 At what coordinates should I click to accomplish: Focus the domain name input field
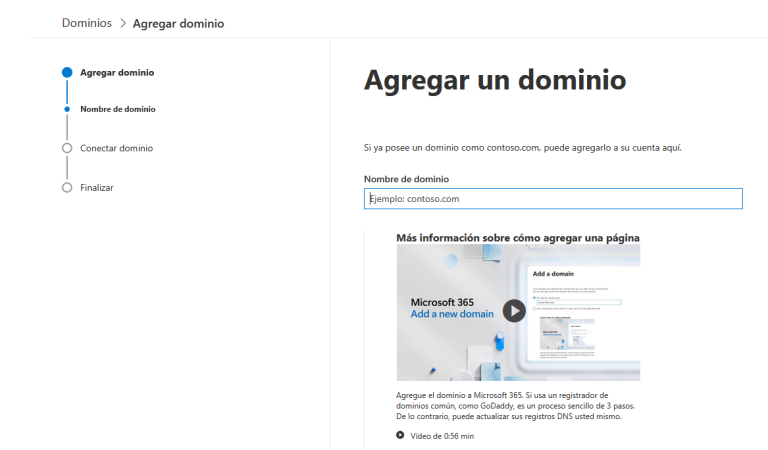tap(553, 199)
